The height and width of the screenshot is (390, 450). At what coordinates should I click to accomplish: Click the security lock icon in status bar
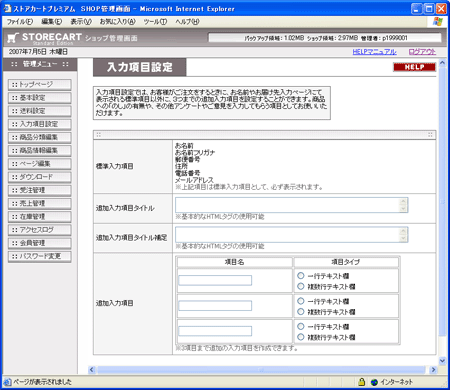coord(361,382)
